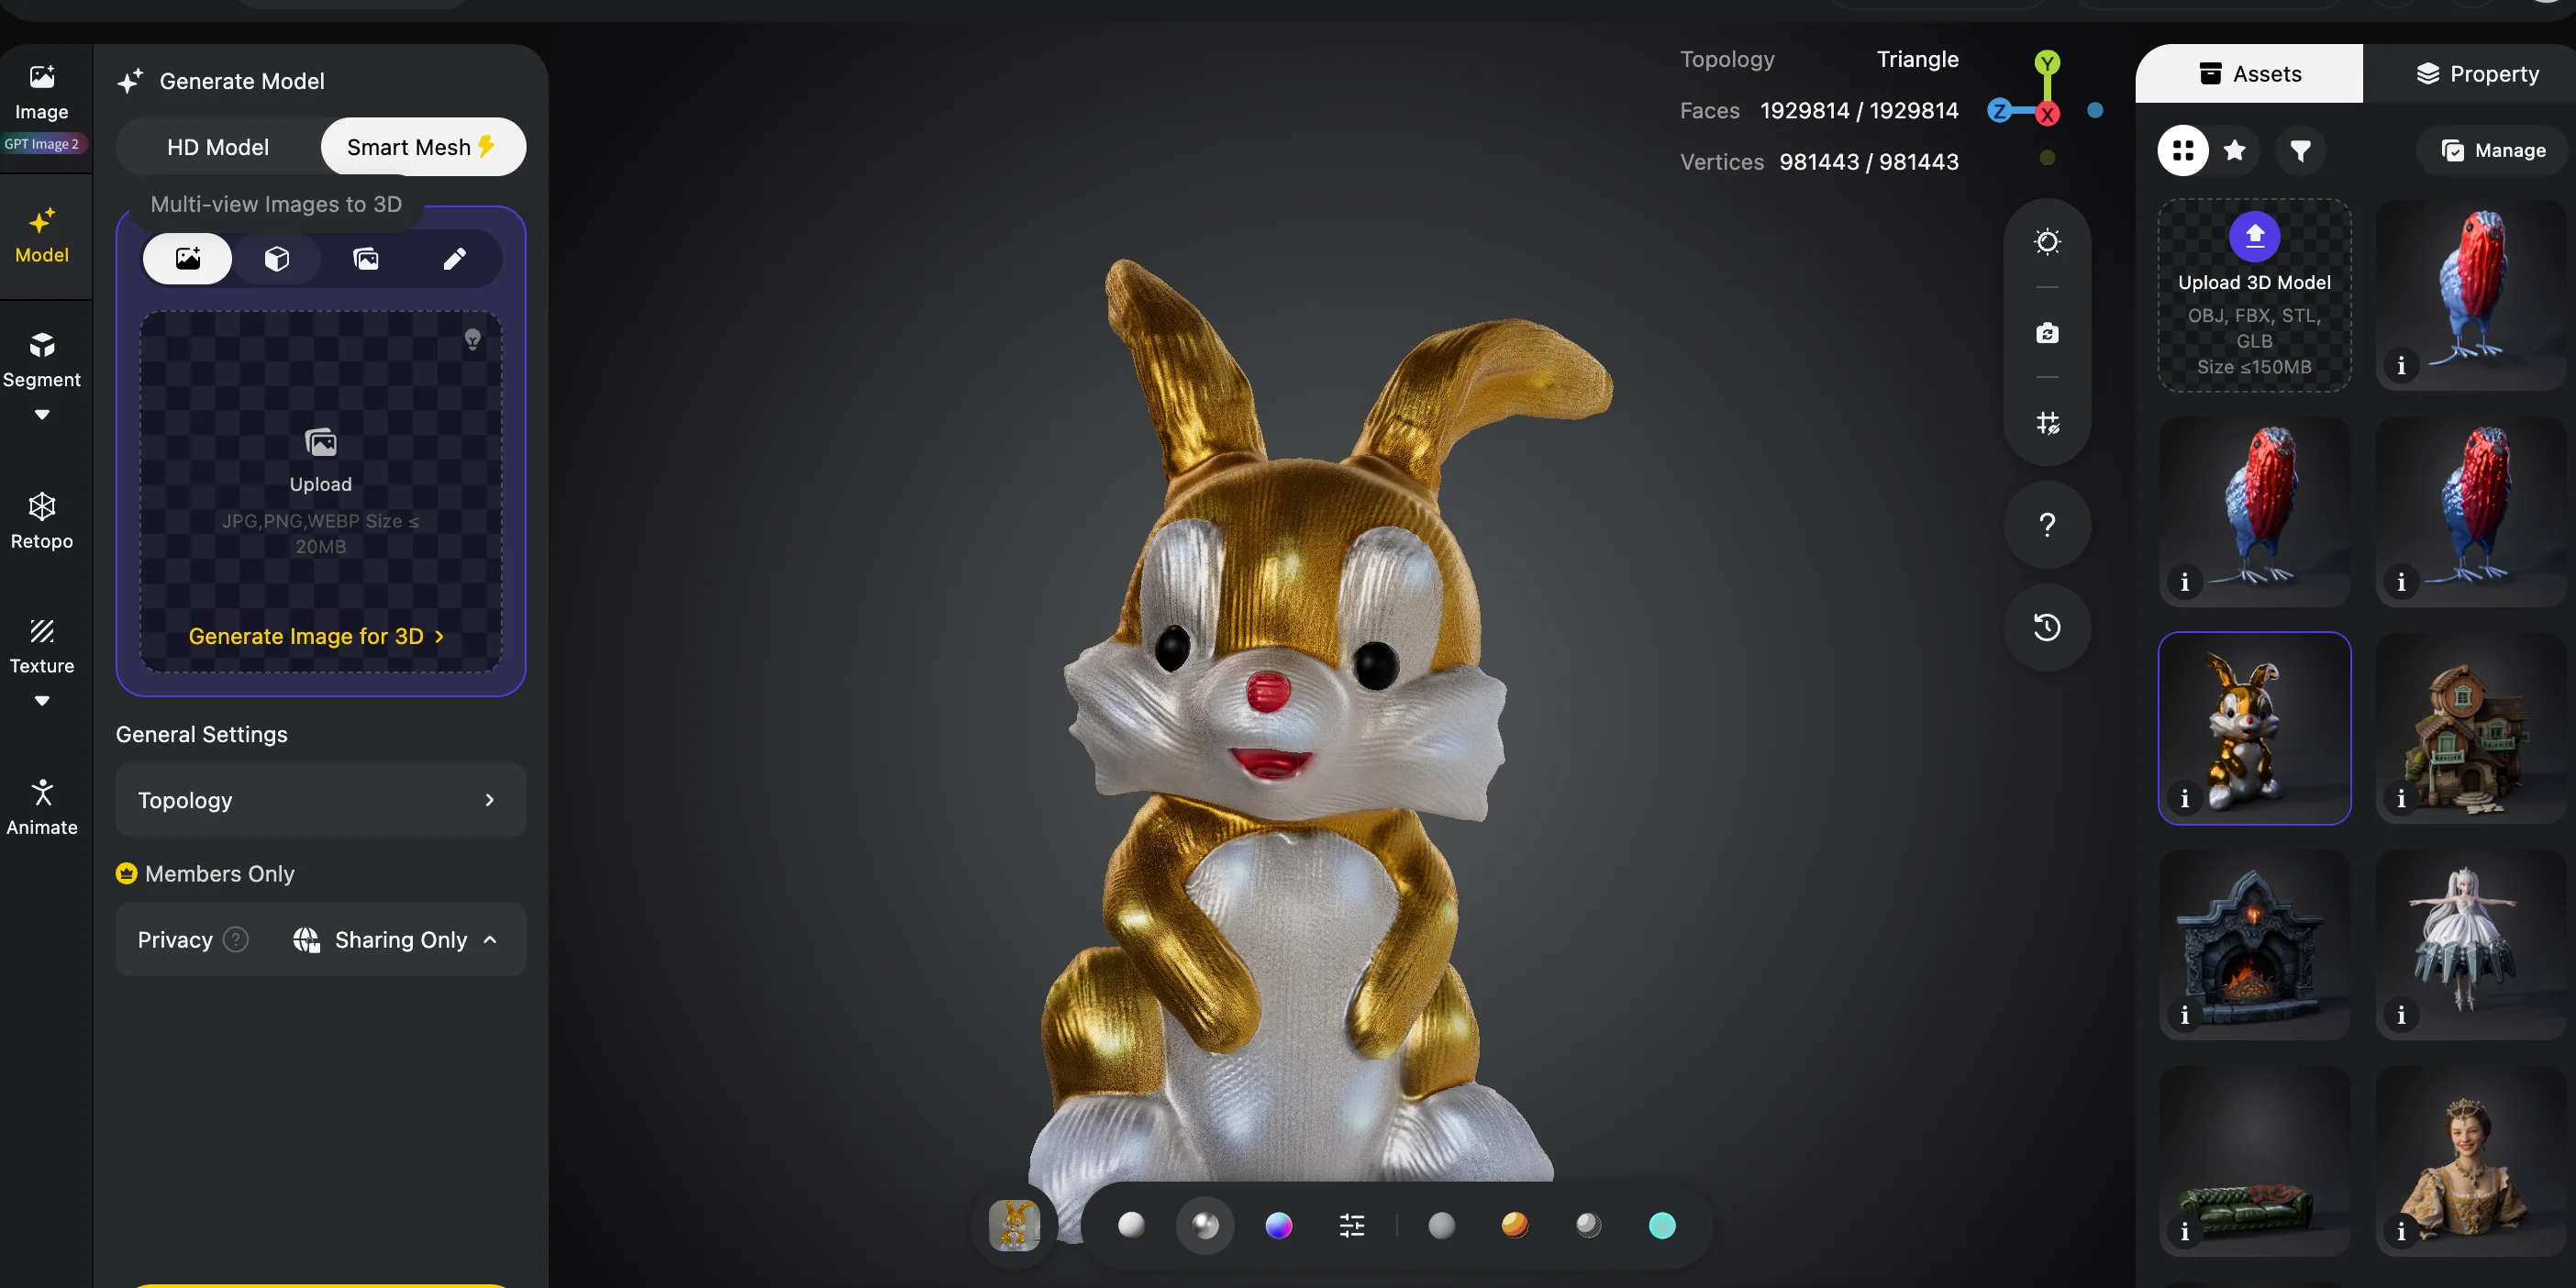Image resolution: width=2576 pixels, height=1288 pixels.
Task: Open the first red-blue bird asset thumbnail
Action: 2471,295
